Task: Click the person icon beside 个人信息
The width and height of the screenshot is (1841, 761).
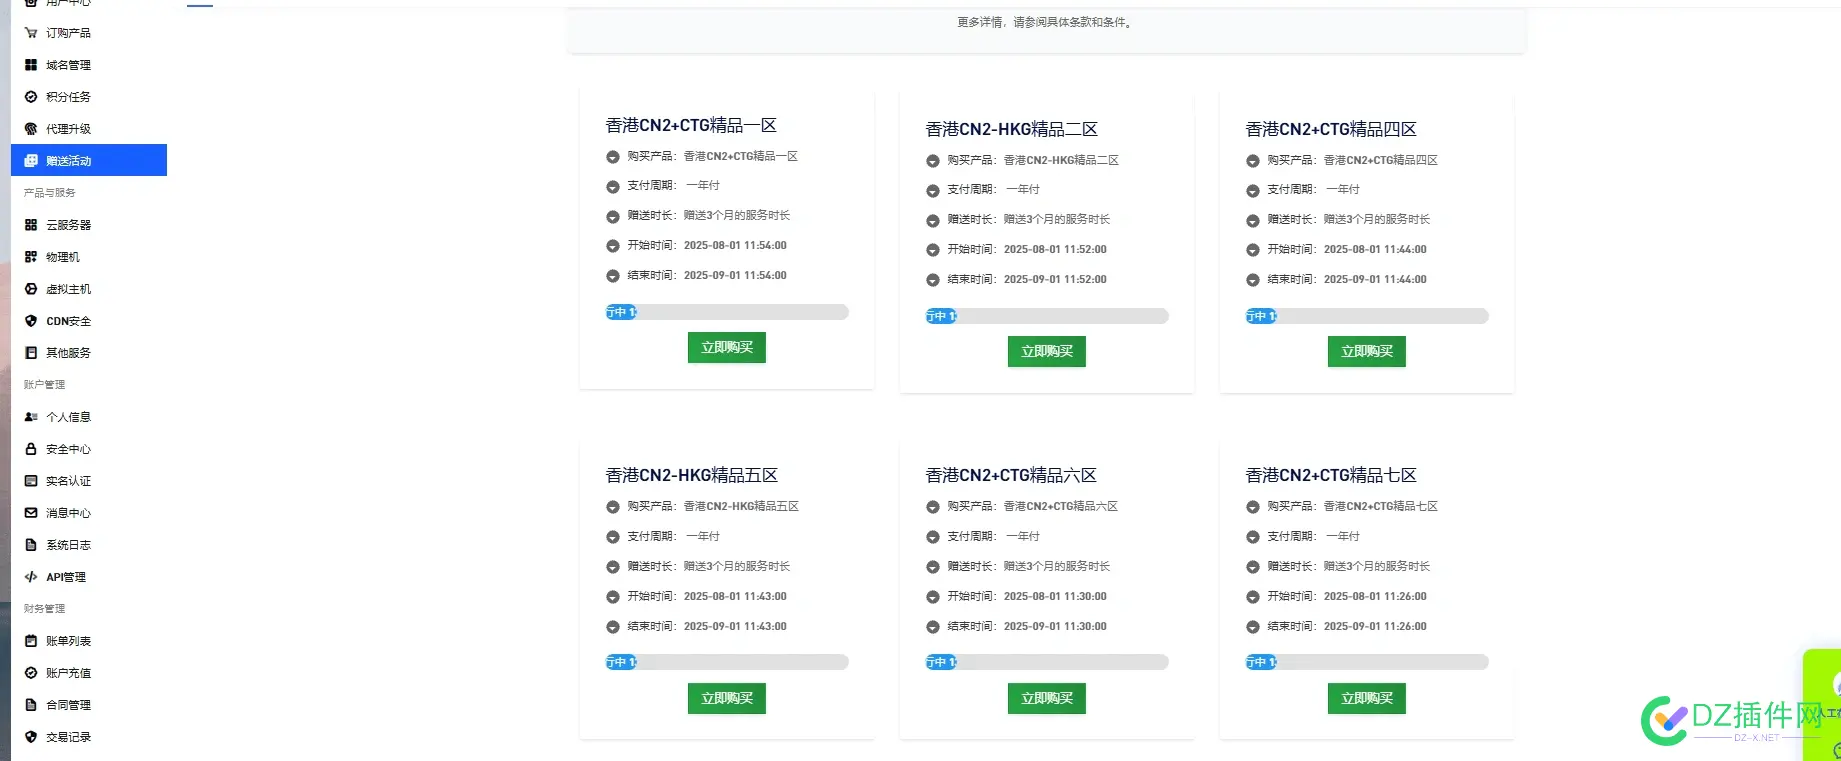Action: (x=31, y=417)
